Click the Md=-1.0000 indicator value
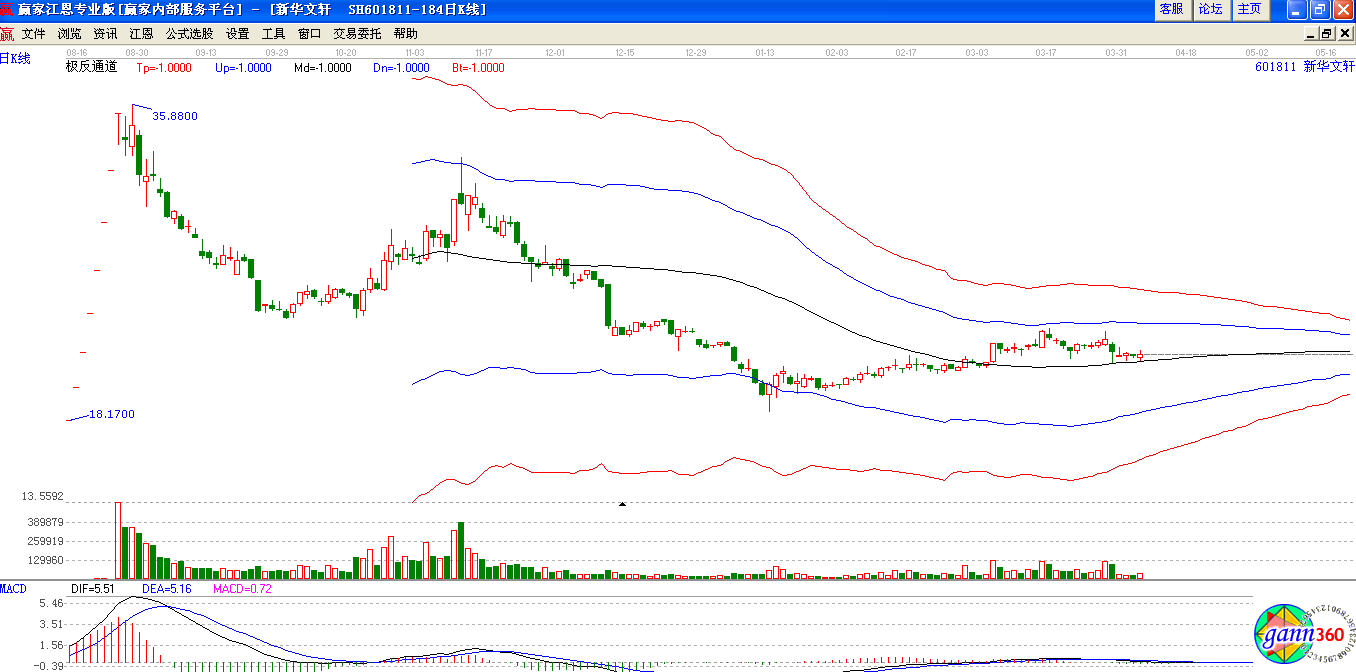Image resolution: width=1356 pixels, height=672 pixels. pyautogui.click(x=322, y=68)
